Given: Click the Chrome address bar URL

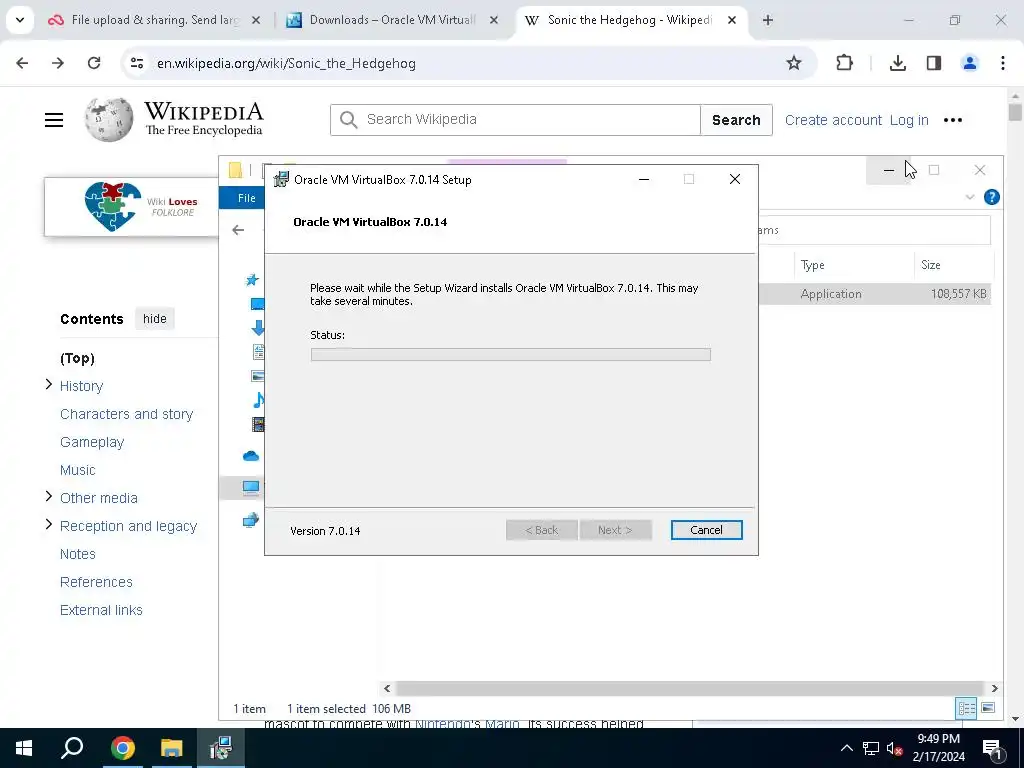Looking at the screenshot, I should click(x=286, y=63).
